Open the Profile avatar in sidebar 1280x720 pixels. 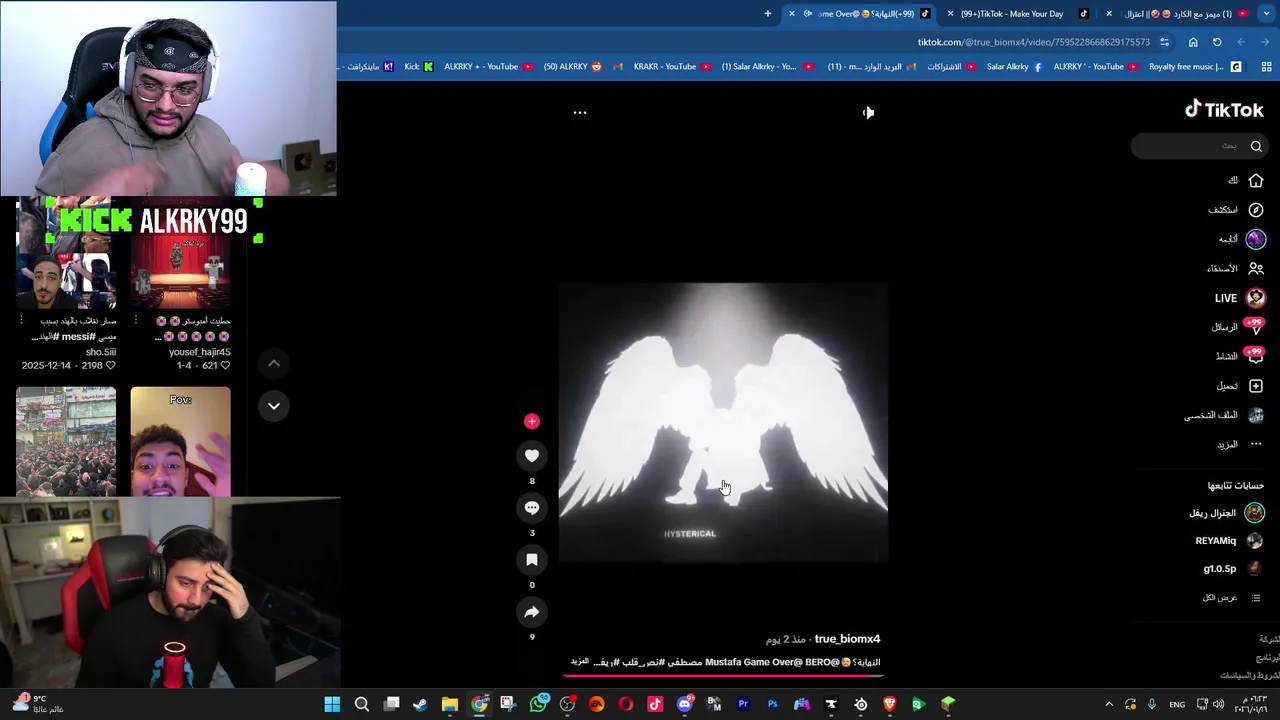tap(1256, 415)
